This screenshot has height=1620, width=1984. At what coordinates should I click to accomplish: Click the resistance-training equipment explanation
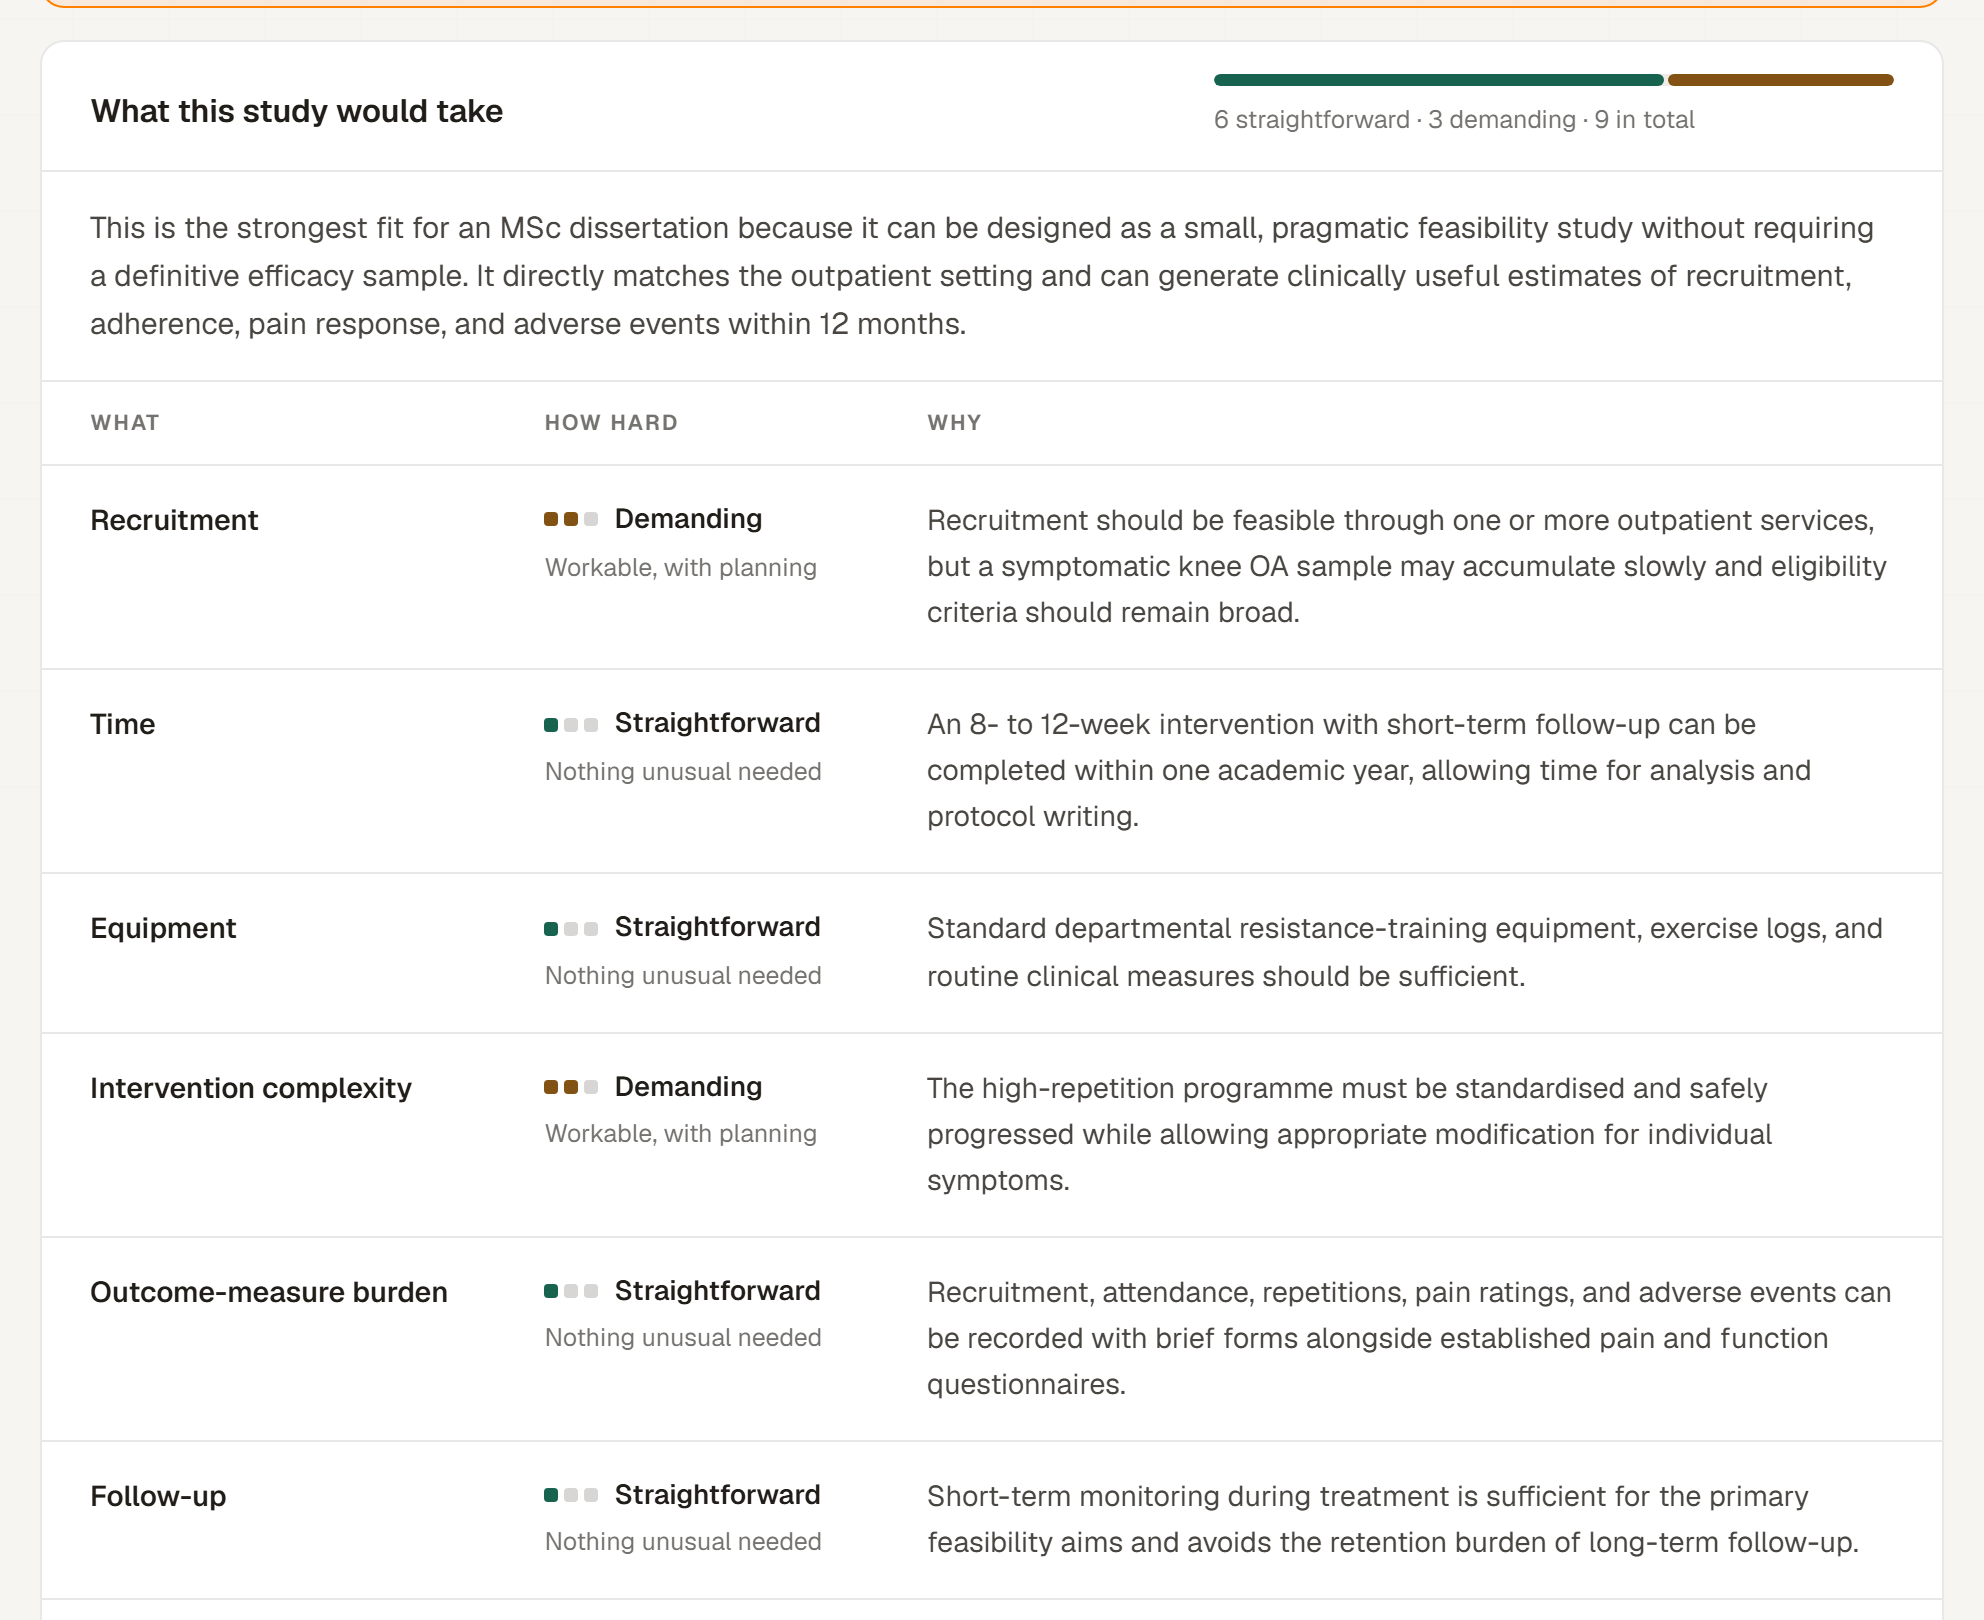tap(1405, 952)
